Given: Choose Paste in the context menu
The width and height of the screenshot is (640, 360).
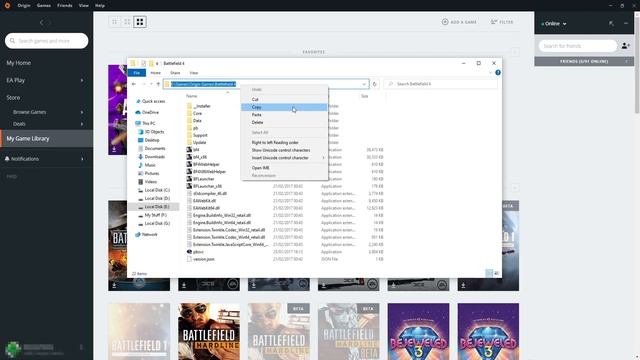Looking at the screenshot, I should (x=284, y=115).
